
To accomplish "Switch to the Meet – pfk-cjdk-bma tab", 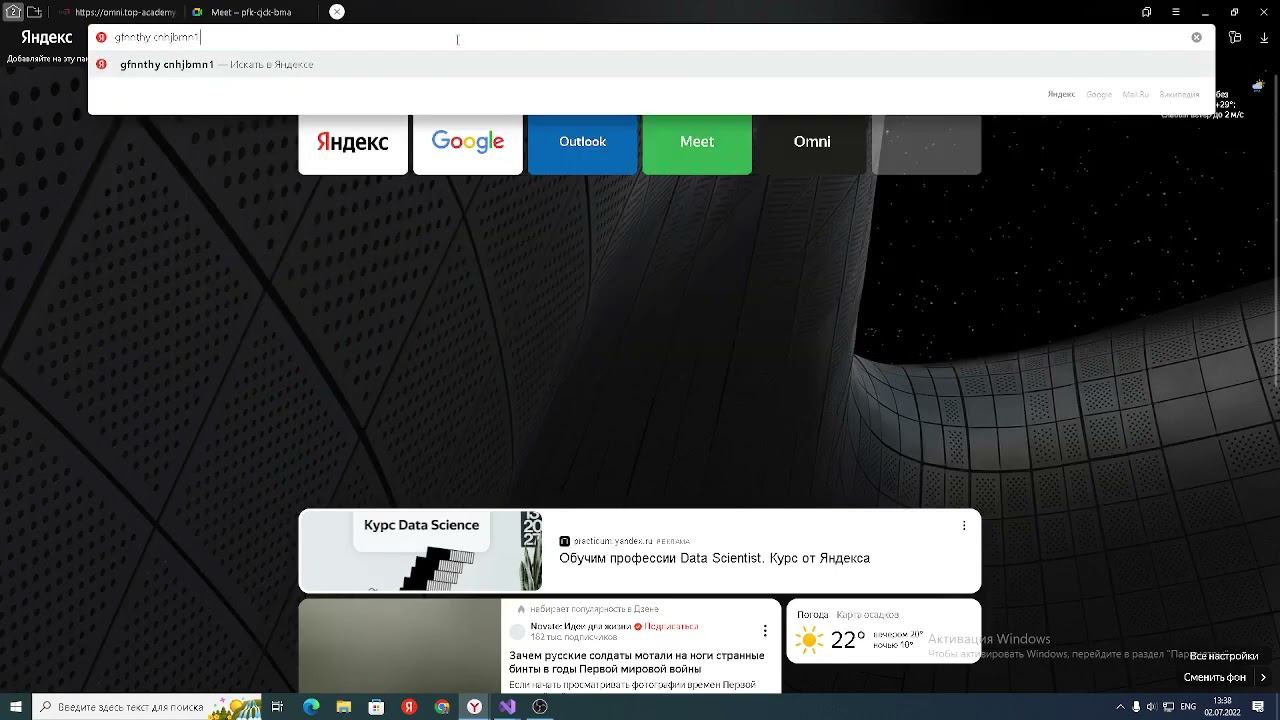I will (250, 12).
